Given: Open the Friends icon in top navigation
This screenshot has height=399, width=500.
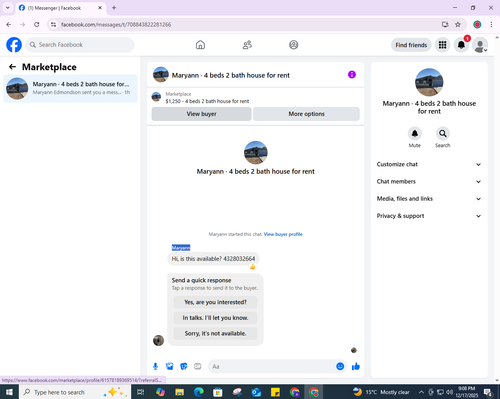Looking at the screenshot, I should point(247,45).
